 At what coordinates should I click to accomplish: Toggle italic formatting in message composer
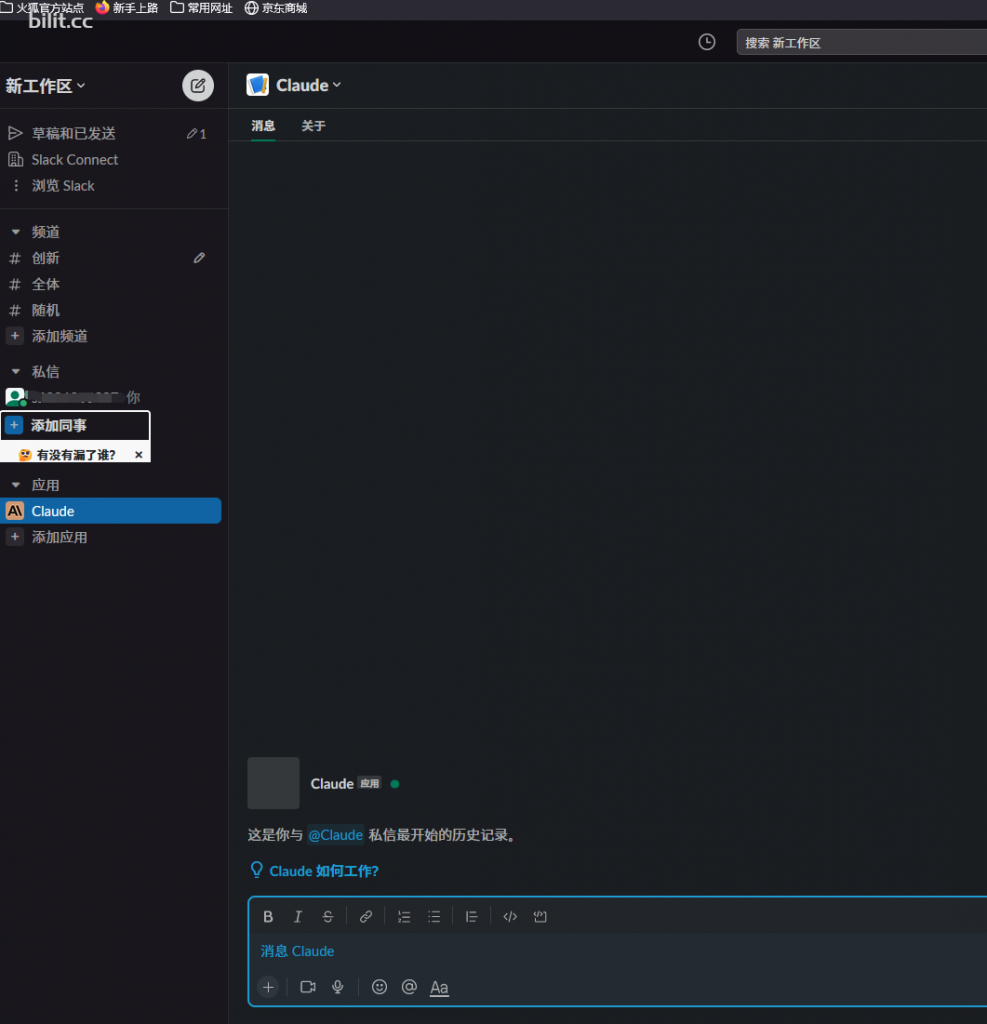(298, 916)
